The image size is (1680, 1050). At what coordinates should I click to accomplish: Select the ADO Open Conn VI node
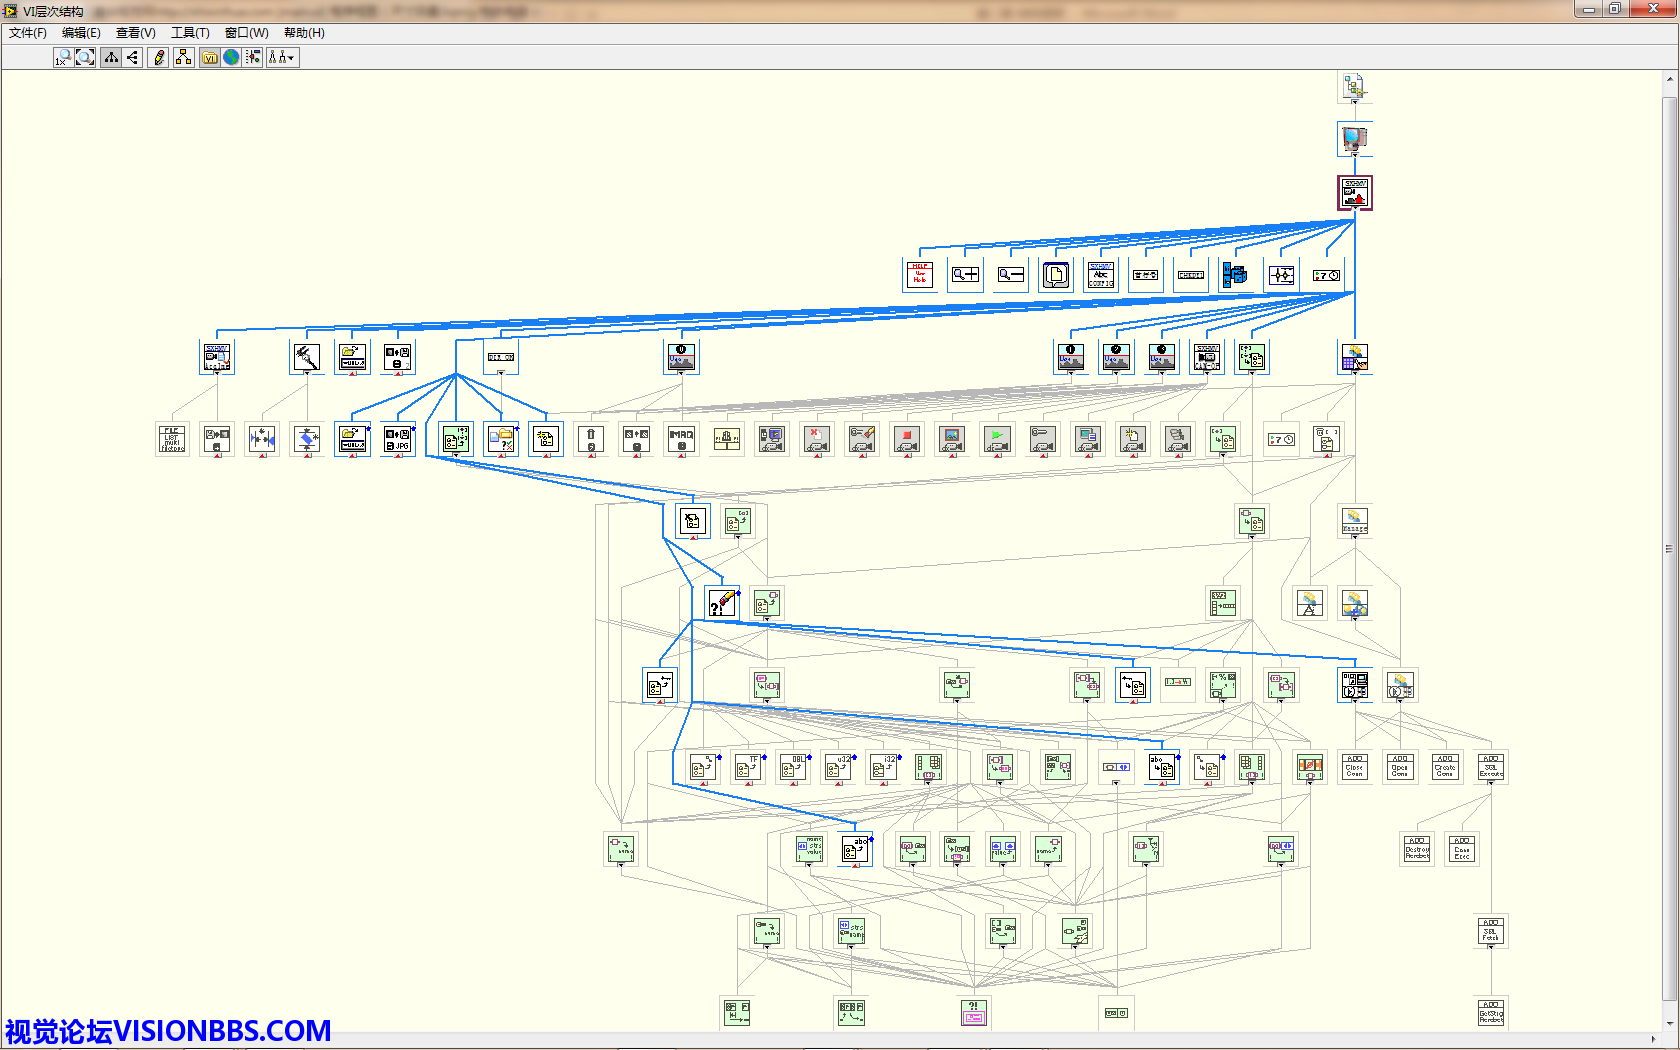pos(1399,766)
